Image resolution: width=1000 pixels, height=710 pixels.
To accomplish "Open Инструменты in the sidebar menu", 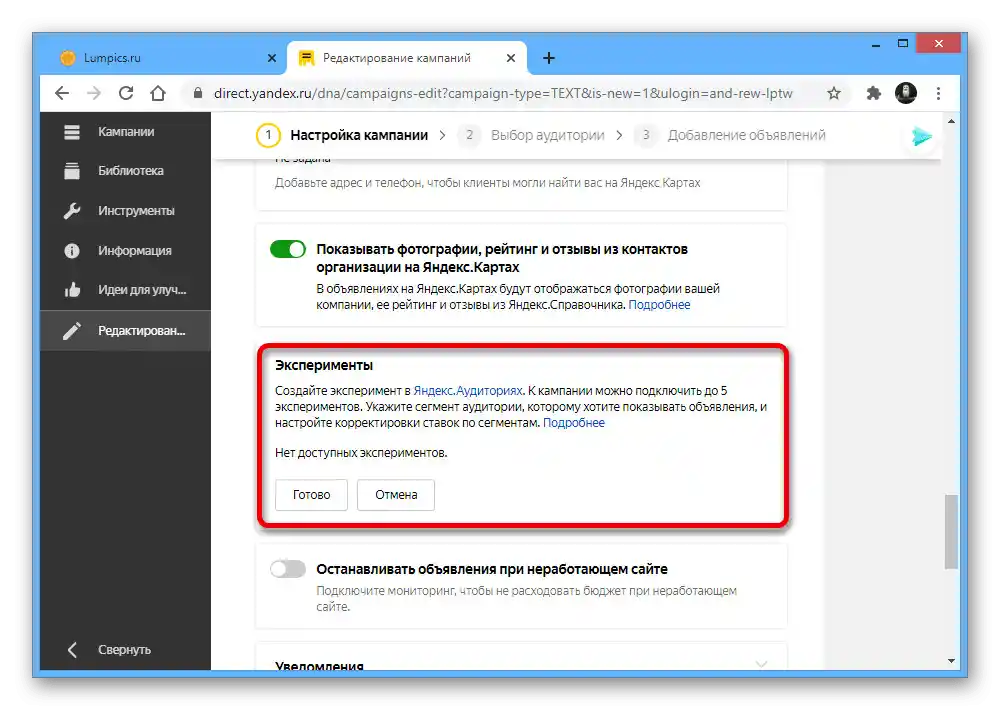I will [136, 211].
